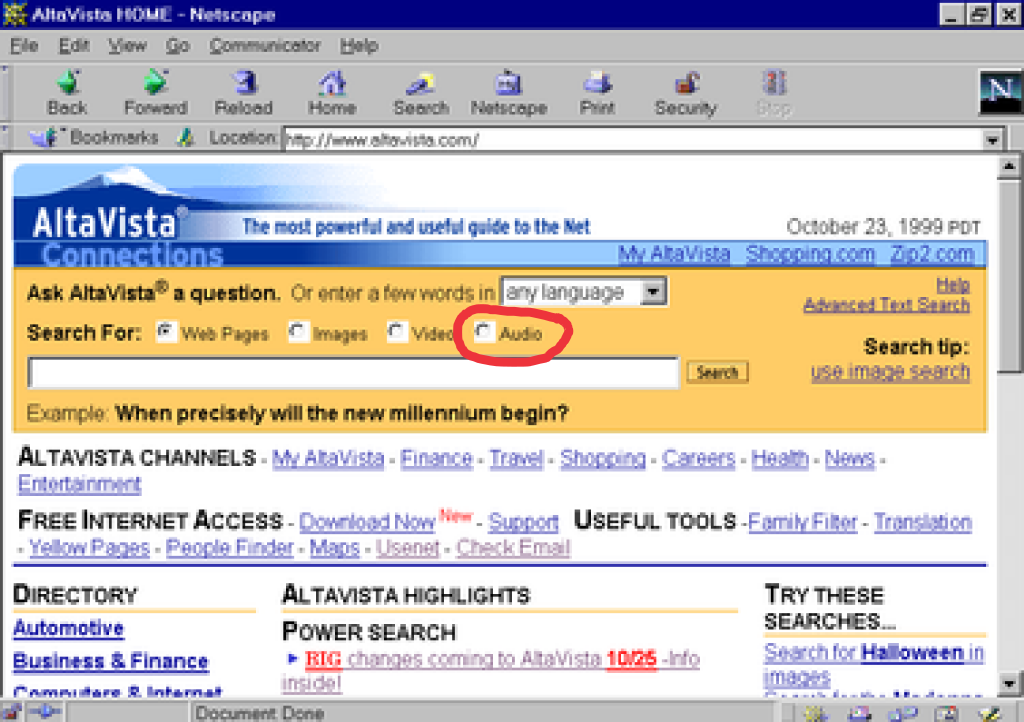The image size is (1024, 722).
Task: Open Security info icon
Action: point(686,93)
